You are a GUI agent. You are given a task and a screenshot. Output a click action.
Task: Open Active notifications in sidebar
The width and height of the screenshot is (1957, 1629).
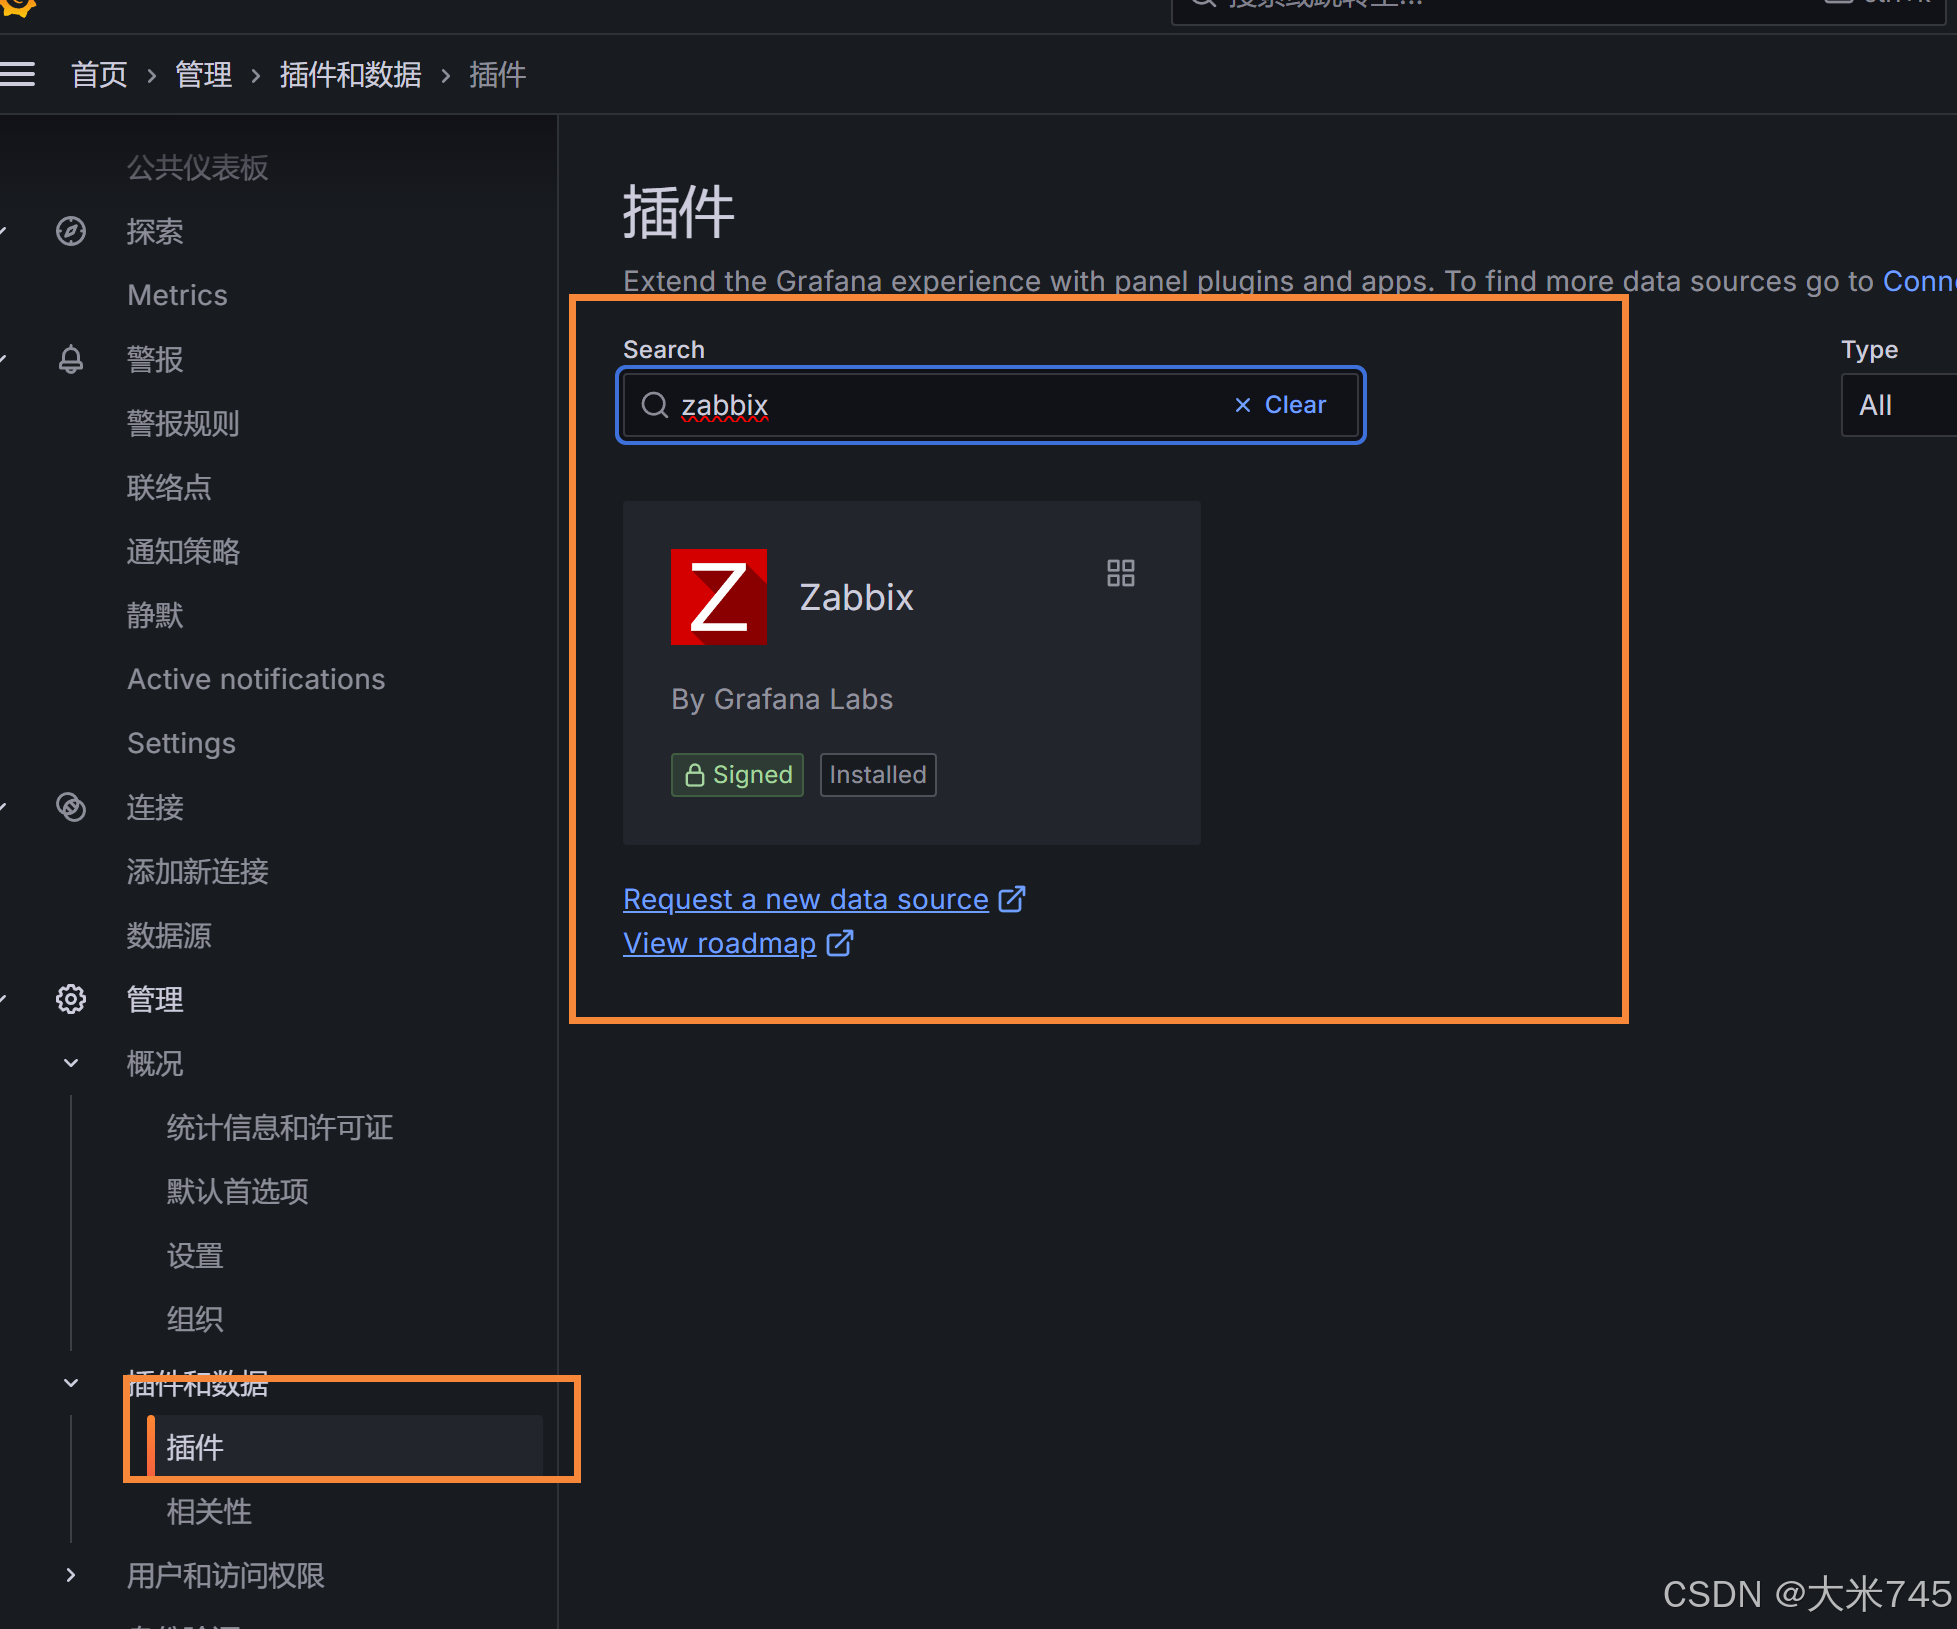(x=256, y=679)
